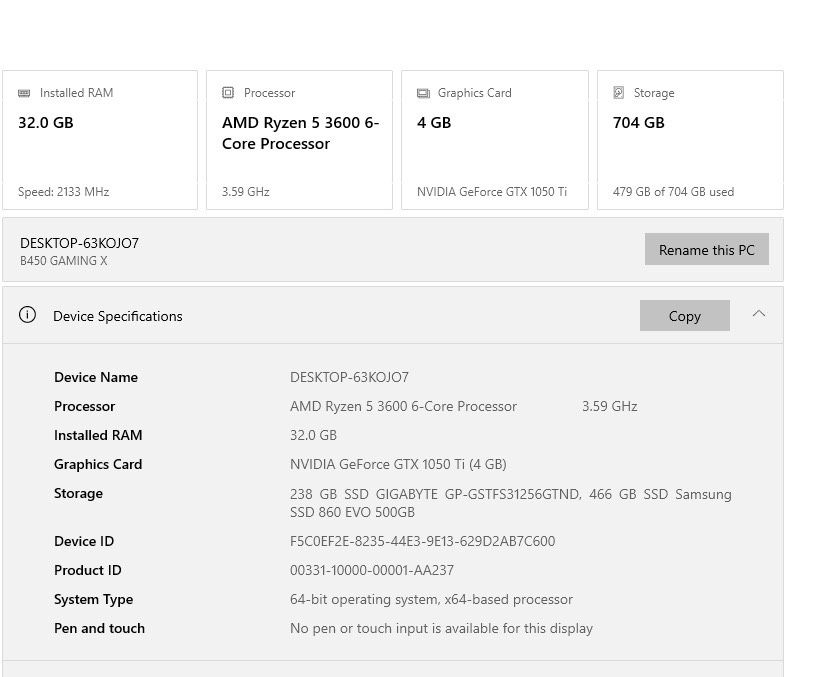Click the Installed RAM memory icon
Image resolution: width=819 pixels, height=677 pixels.
click(24, 93)
